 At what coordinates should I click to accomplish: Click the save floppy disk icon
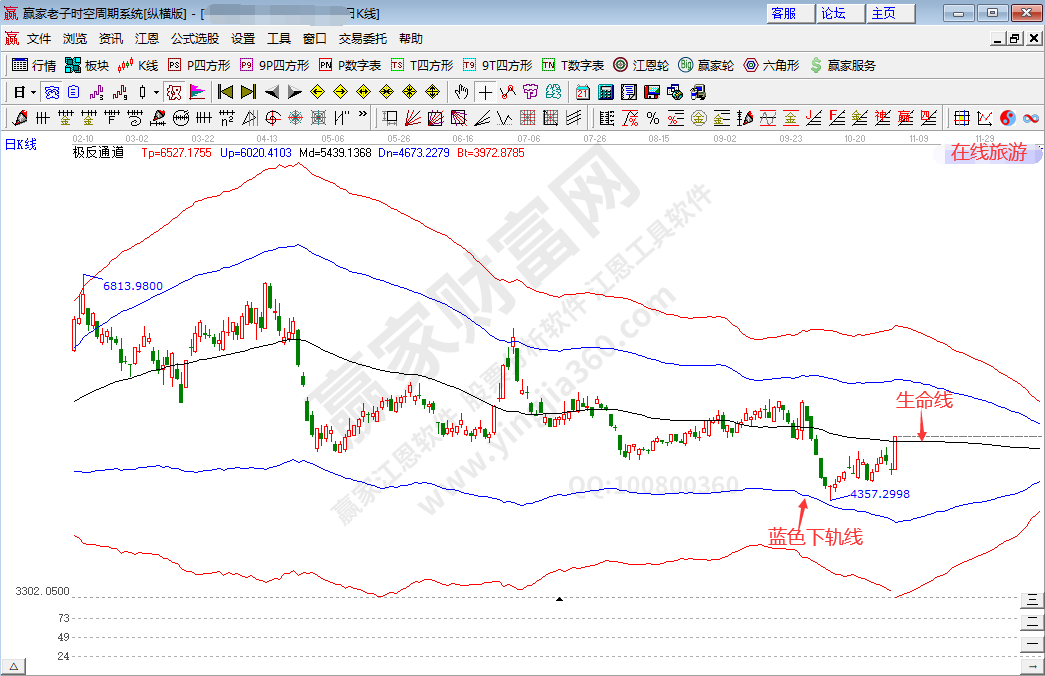(651, 92)
